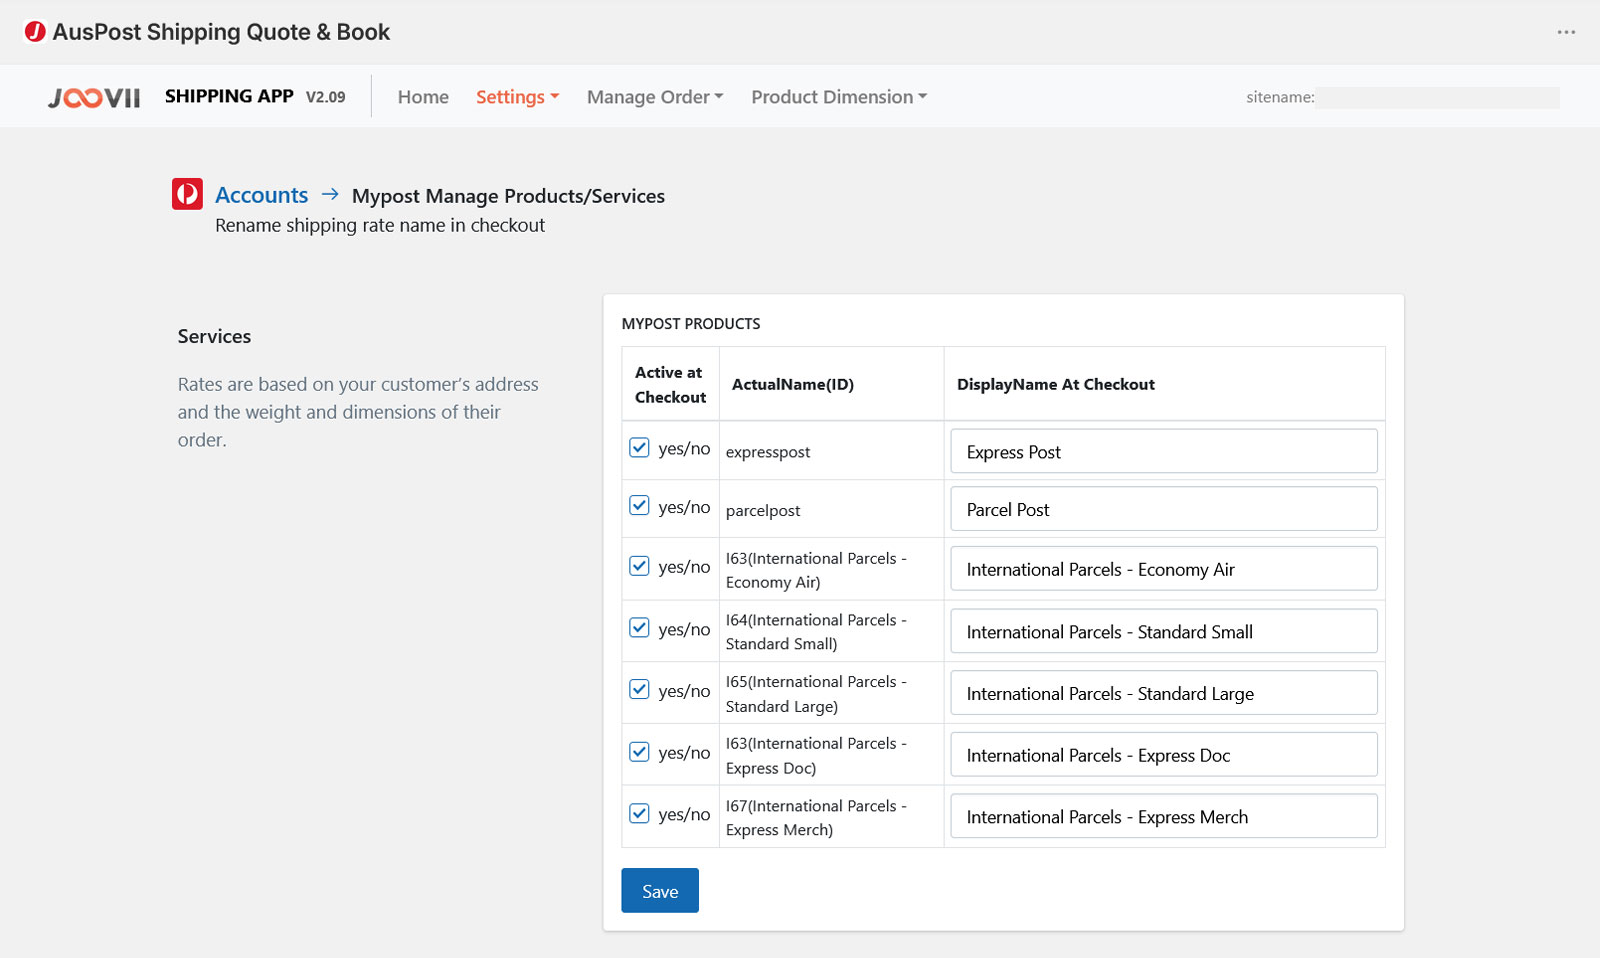1600x958 pixels.
Task: Edit the Economy Air display name field
Action: point(1163,569)
